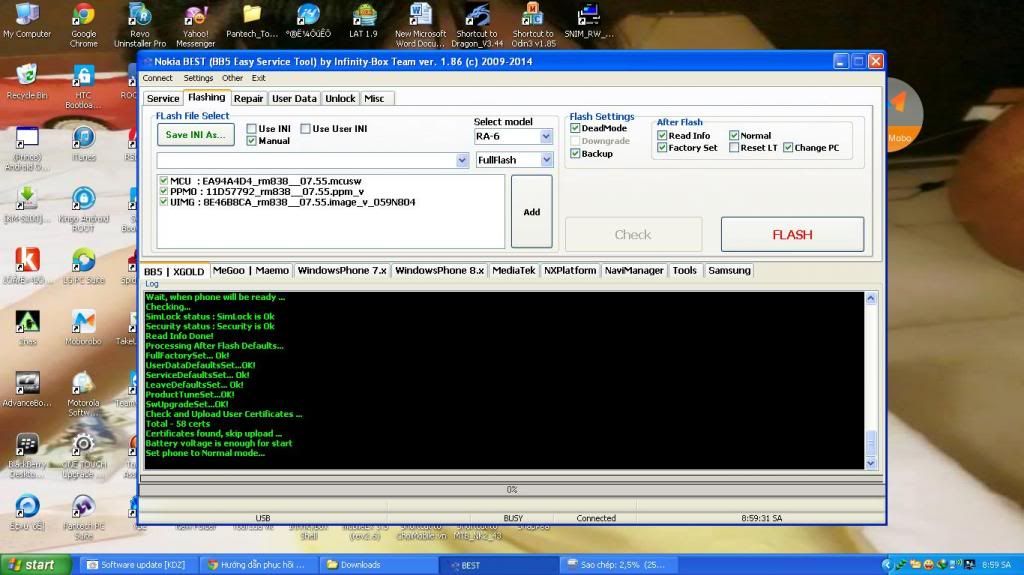Open the Pantech_To... folder on the desktop

tap(251, 20)
